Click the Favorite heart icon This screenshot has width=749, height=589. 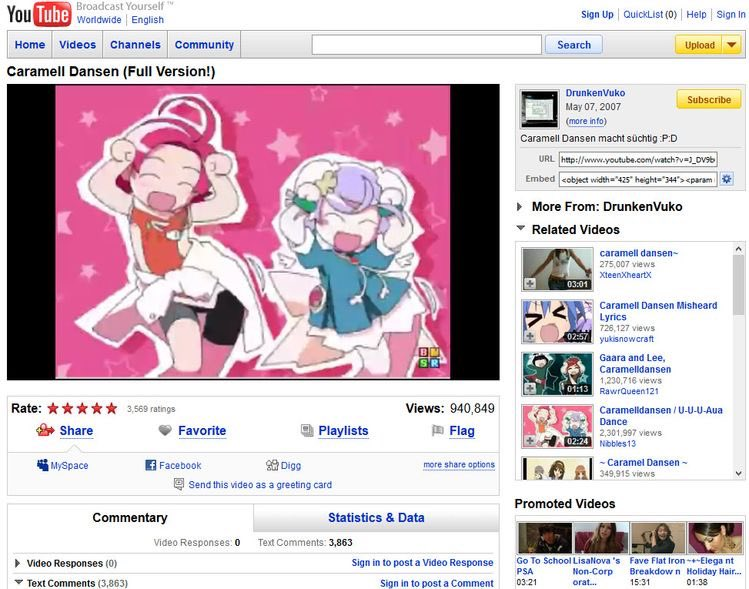[165, 430]
